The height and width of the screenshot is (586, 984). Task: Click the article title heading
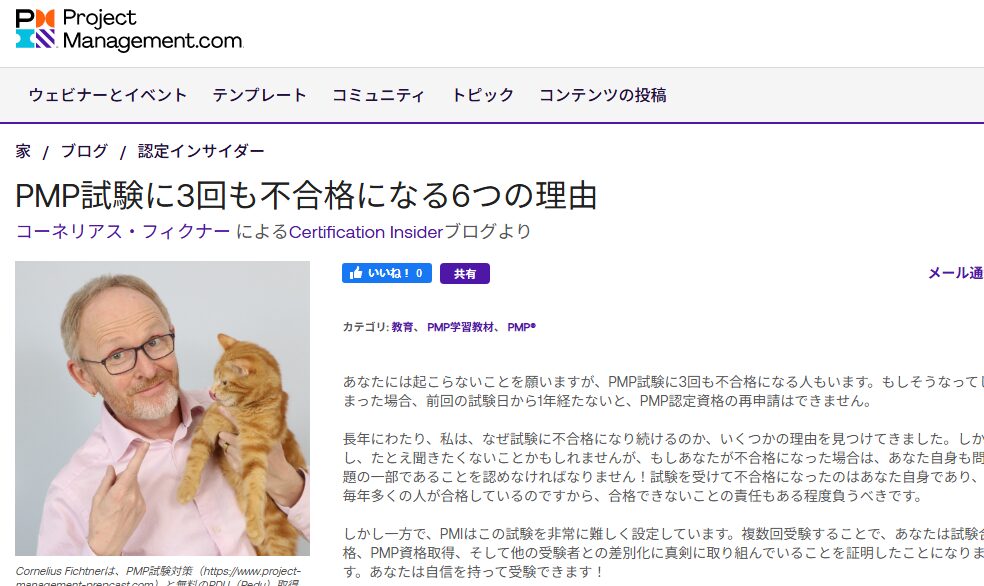point(306,194)
